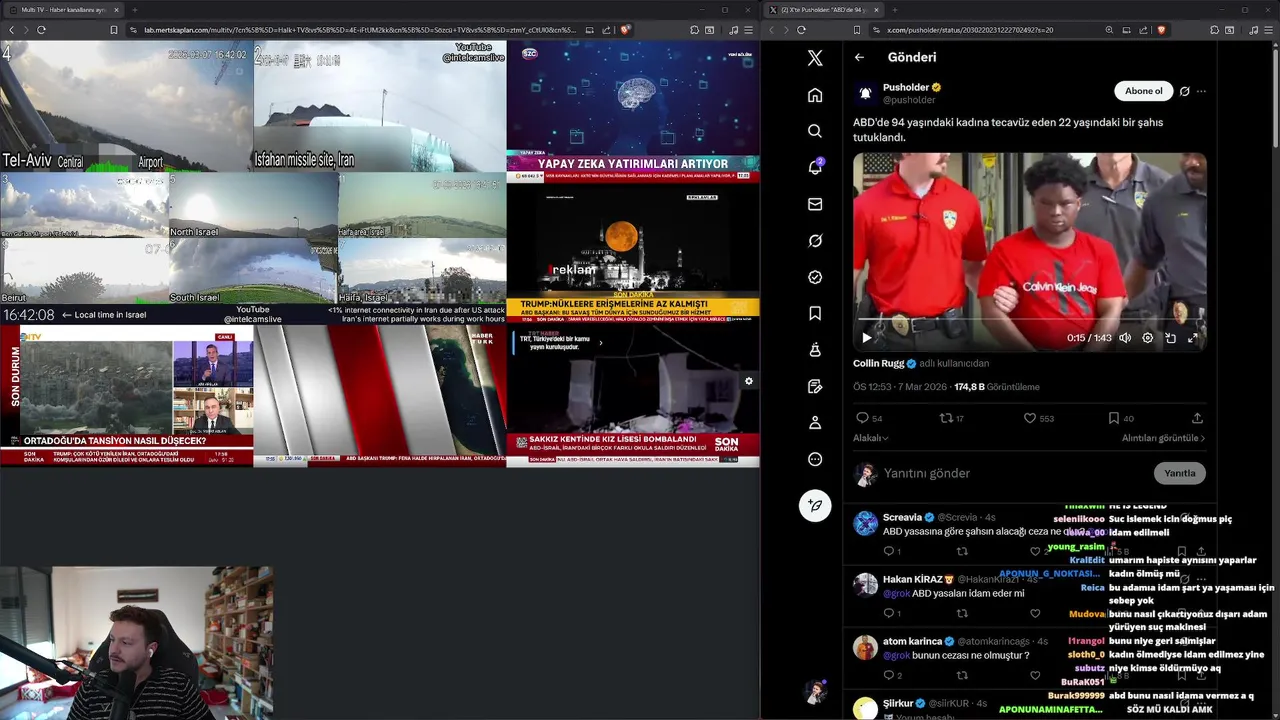Reload the Multi TV page
1280x720 pixels.
41,30
